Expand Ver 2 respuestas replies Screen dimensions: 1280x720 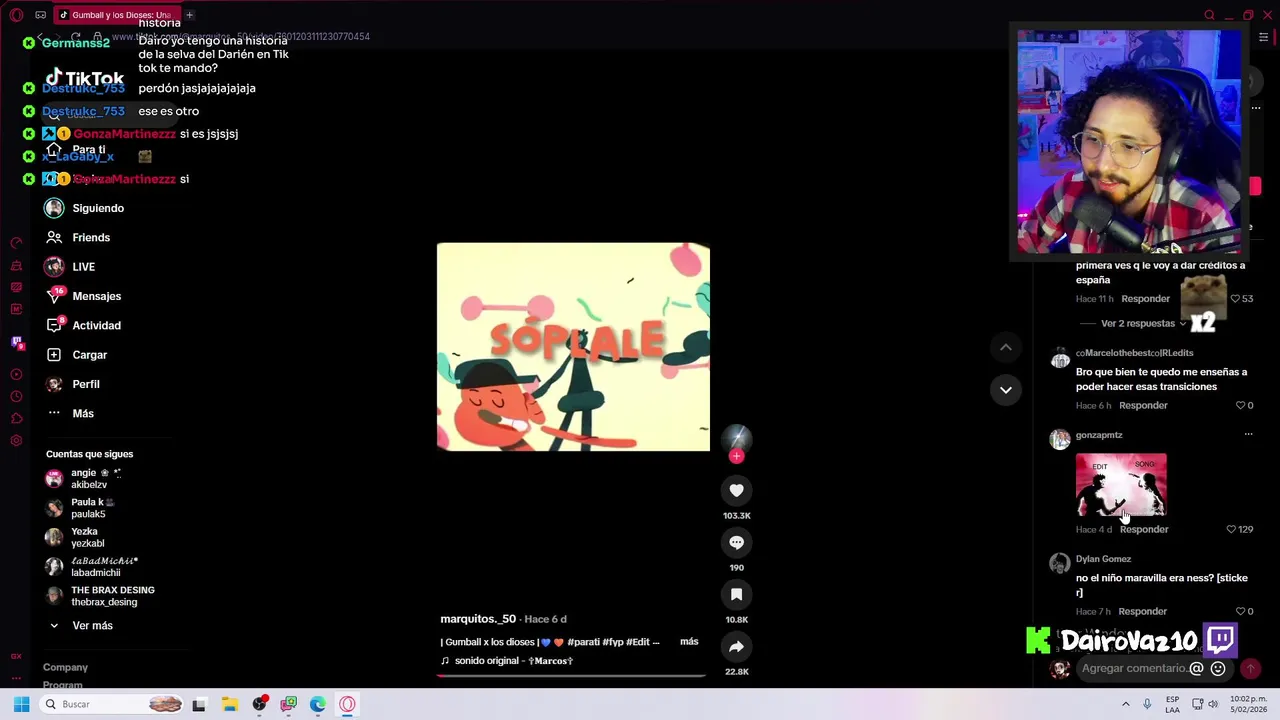1143,324
